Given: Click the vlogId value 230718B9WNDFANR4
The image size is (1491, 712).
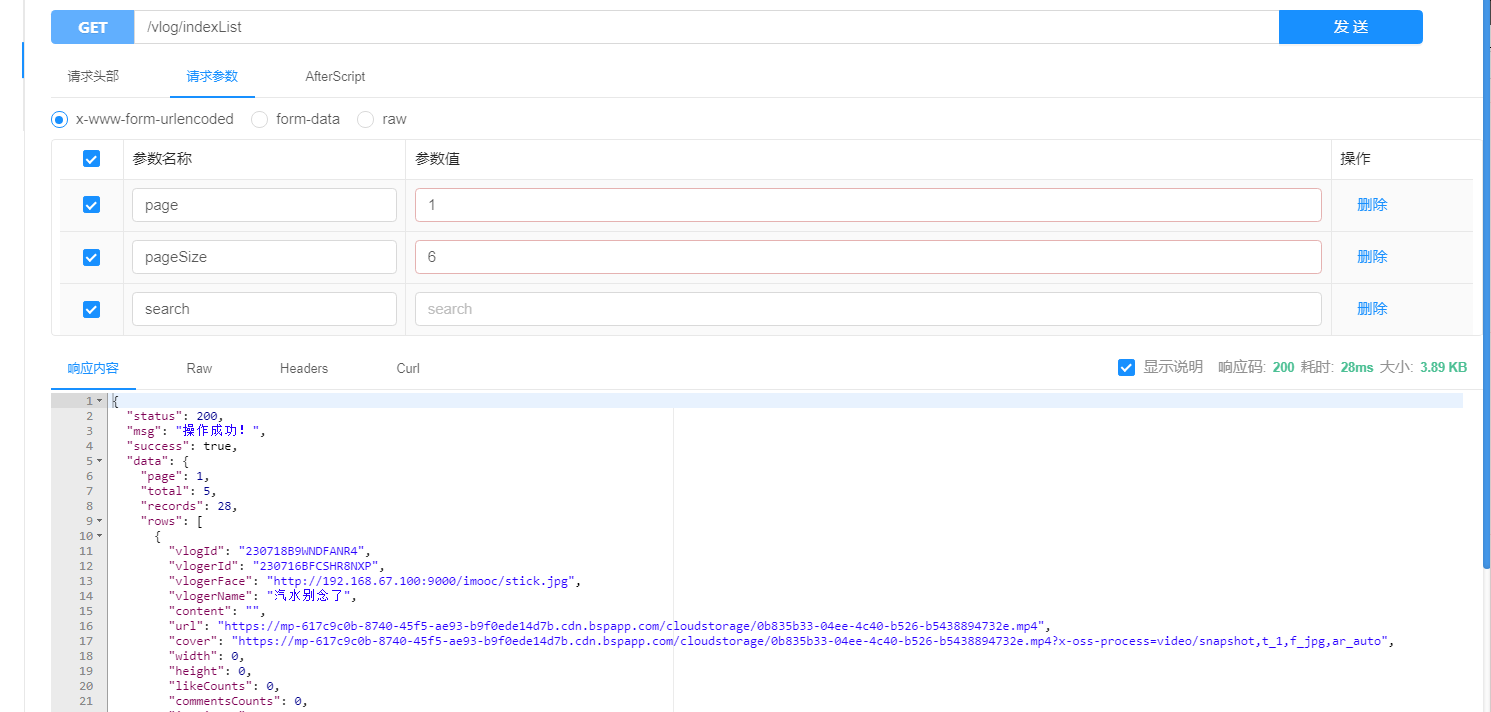Looking at the screenshot, I should [303, 551].
